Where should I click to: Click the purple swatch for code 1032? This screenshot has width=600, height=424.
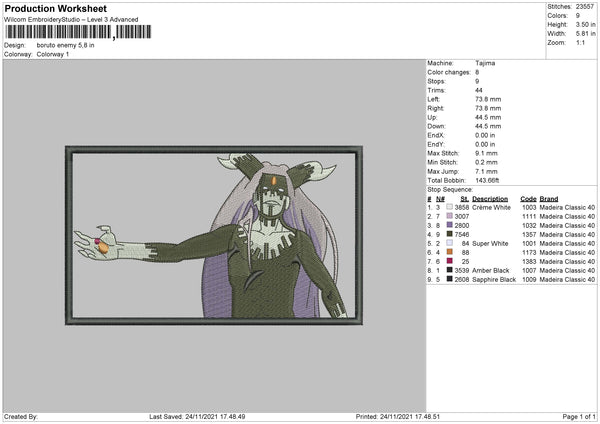coord(449,225)
